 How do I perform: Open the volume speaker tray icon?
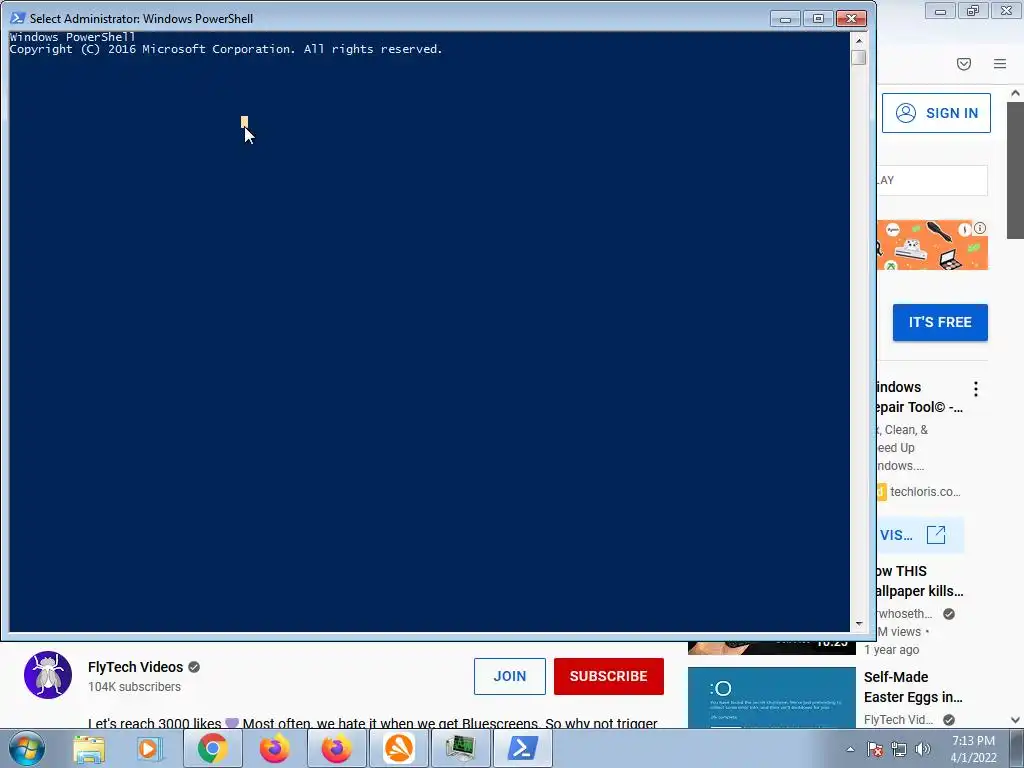923,749
